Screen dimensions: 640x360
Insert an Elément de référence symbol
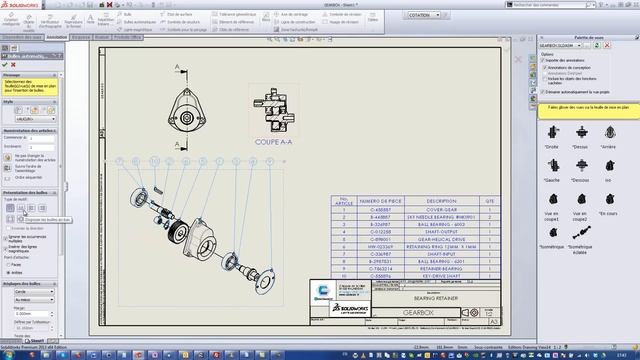click(233, 22)
